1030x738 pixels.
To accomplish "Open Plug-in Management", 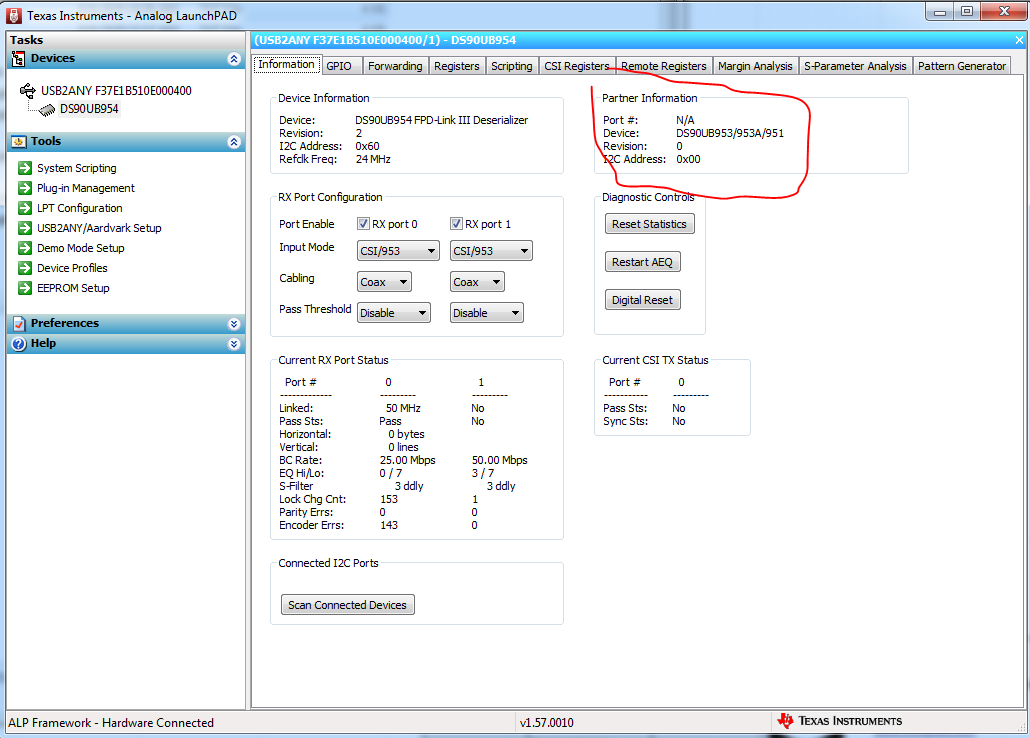I will (86, 188).
